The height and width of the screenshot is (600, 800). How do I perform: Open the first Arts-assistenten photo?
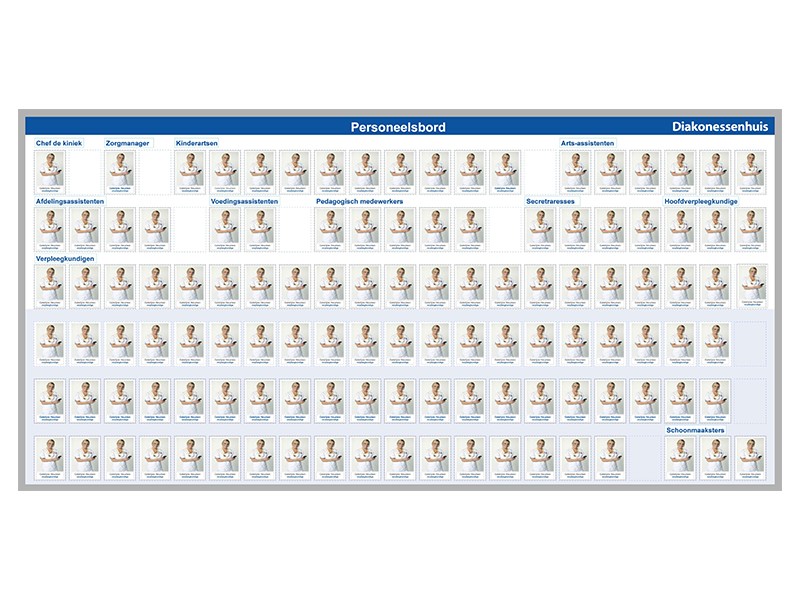pyautogui.click(x=575, y=172)
